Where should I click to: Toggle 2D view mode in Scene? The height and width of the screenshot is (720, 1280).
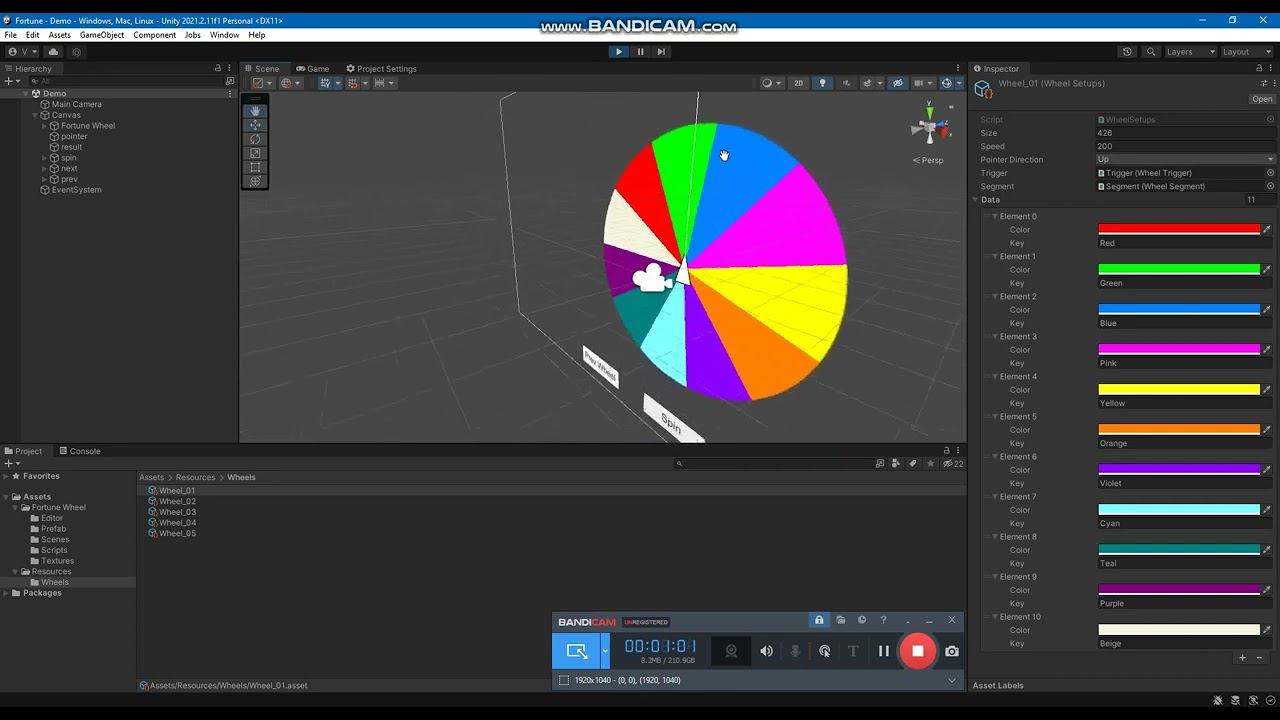(x=798, y=83)
